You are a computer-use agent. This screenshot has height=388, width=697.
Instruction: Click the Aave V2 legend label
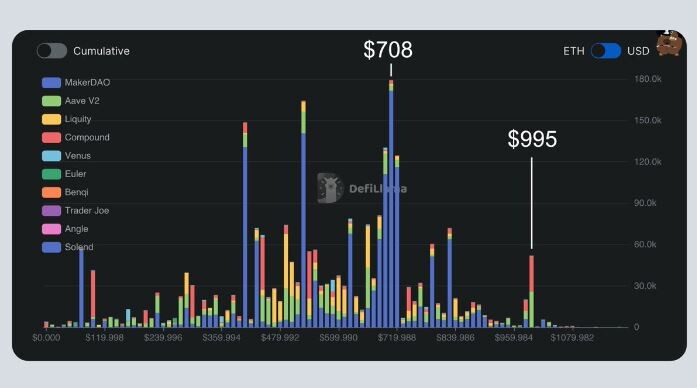click(82, 101)
